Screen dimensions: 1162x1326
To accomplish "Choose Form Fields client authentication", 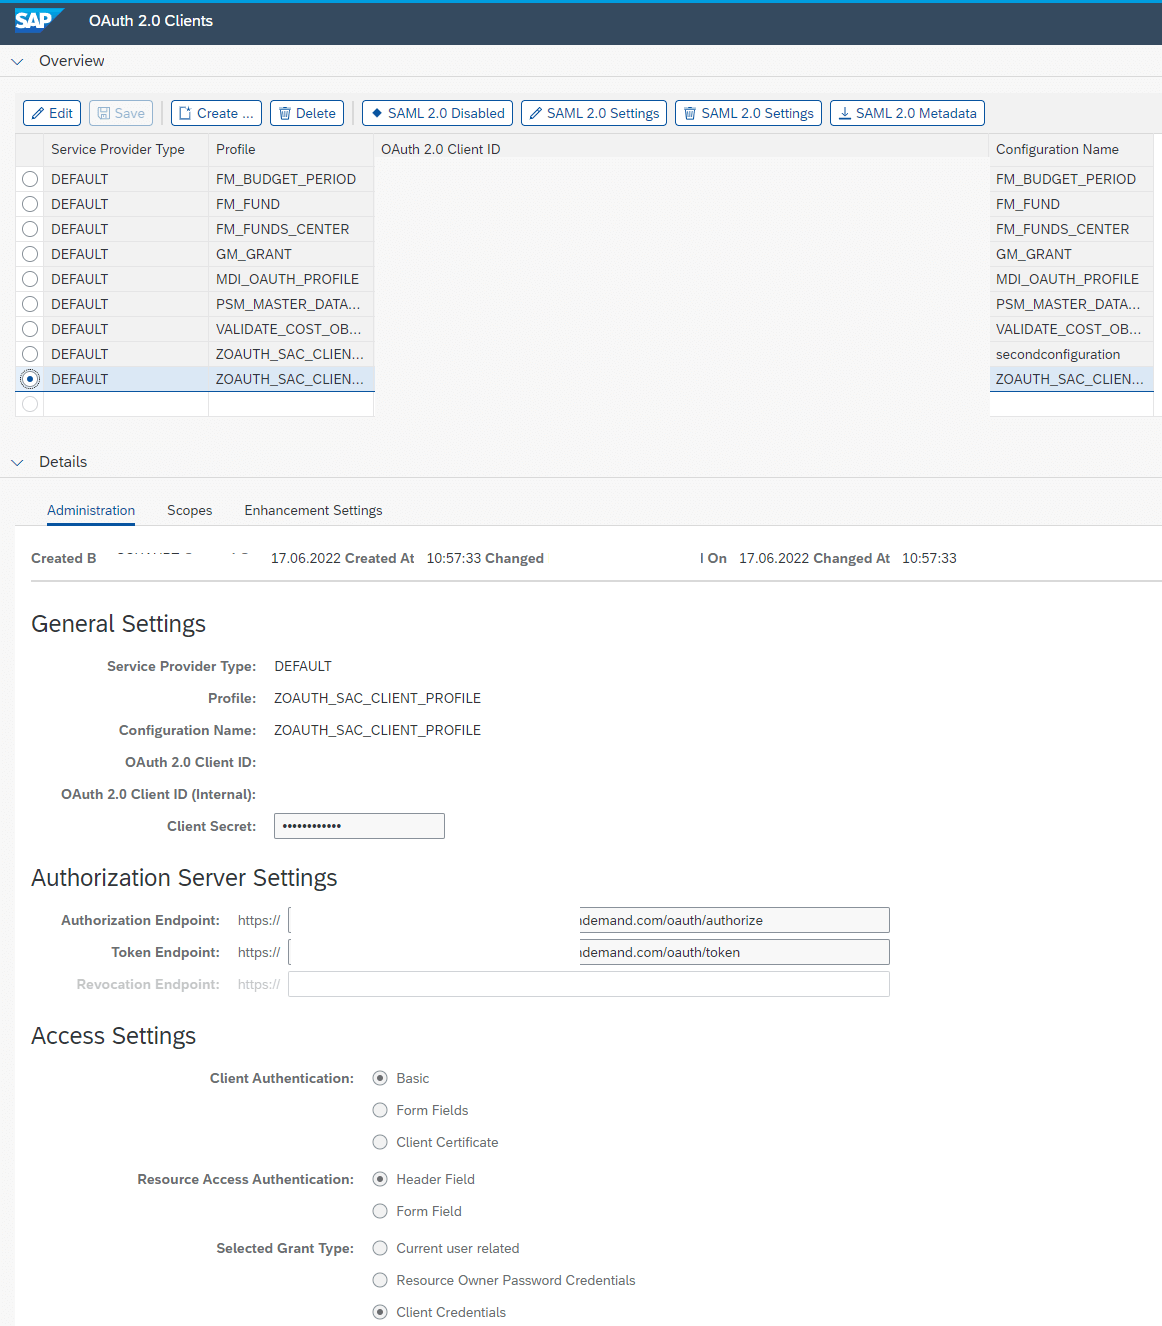I will pyautogui.click(x=380, y=1110).
